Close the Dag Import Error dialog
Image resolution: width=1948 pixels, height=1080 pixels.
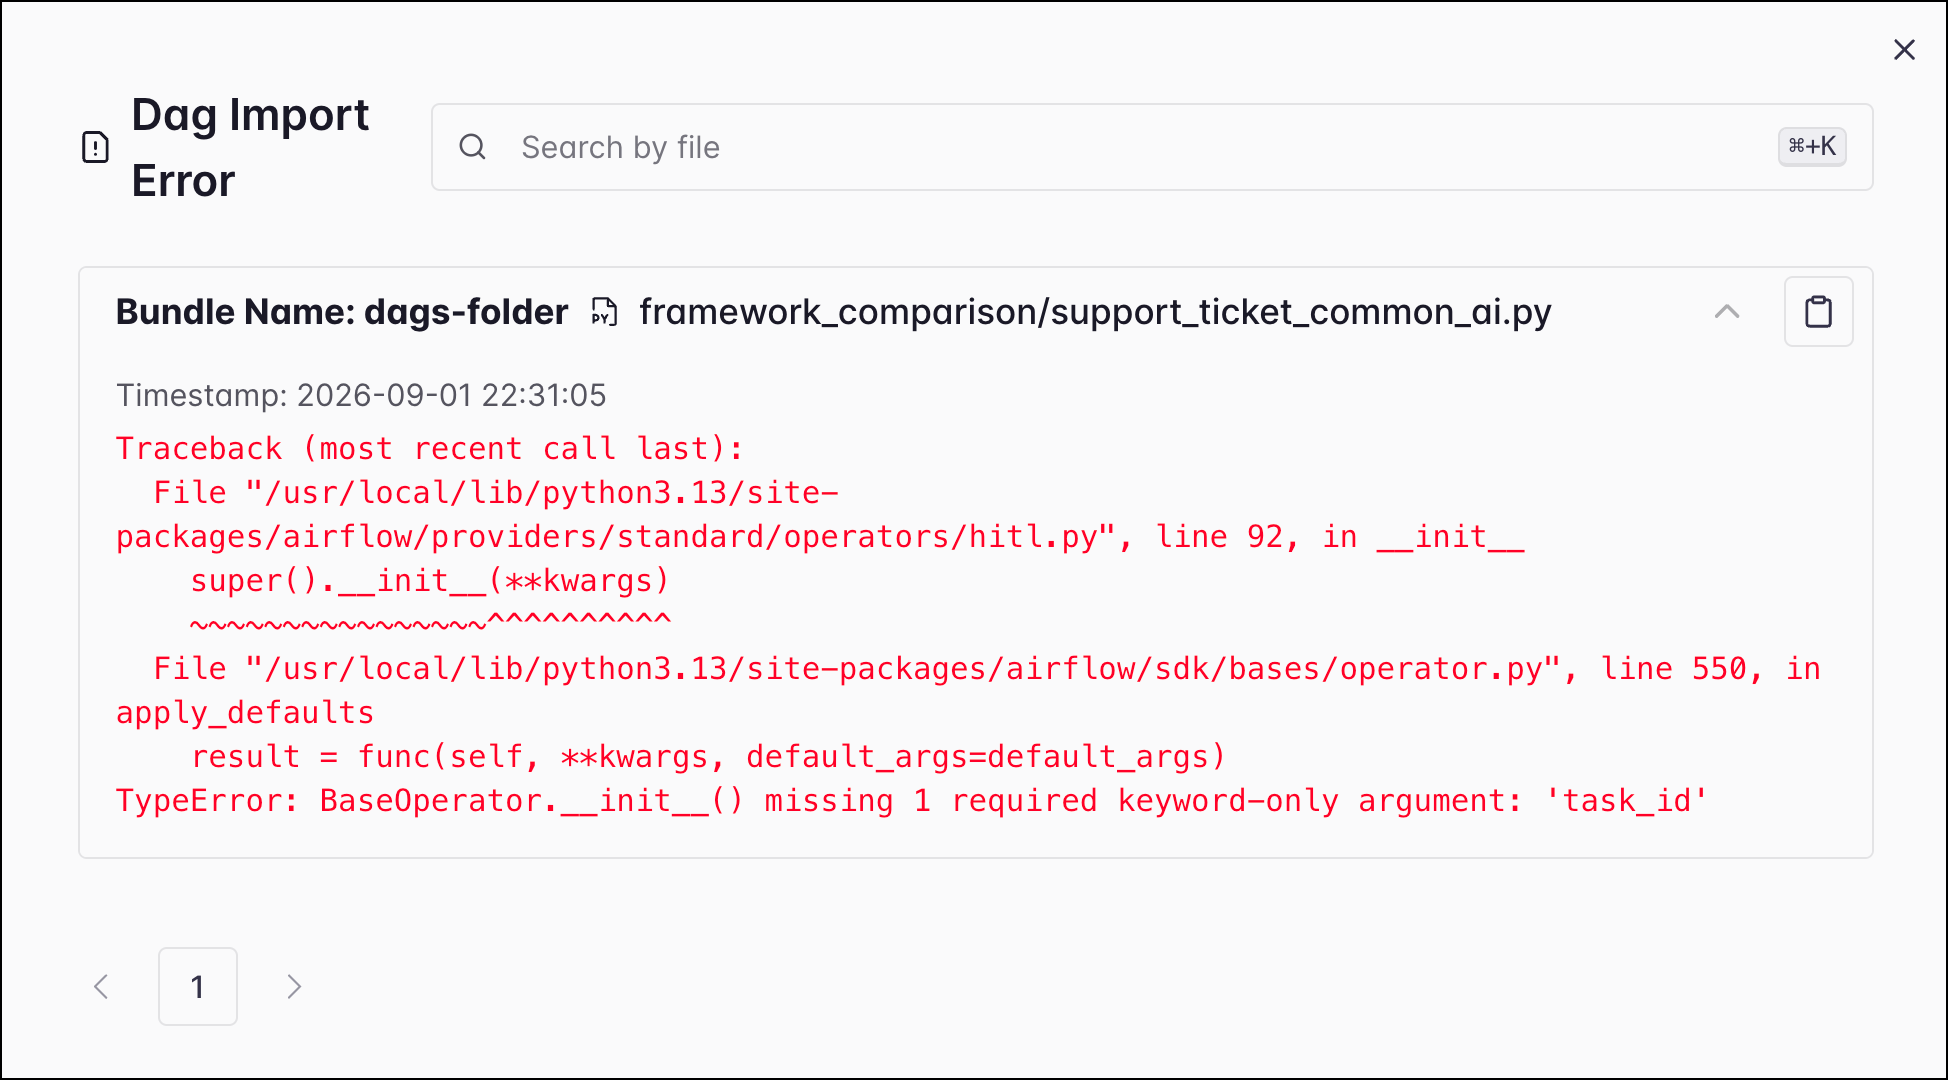(1904, 50)
